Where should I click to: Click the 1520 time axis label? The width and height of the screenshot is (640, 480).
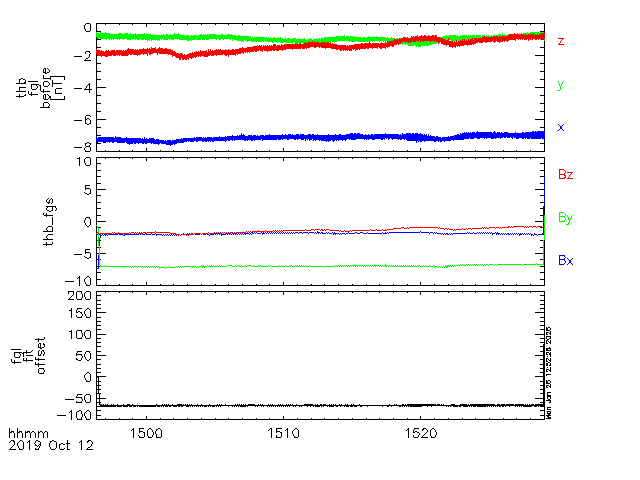(421, 433)
